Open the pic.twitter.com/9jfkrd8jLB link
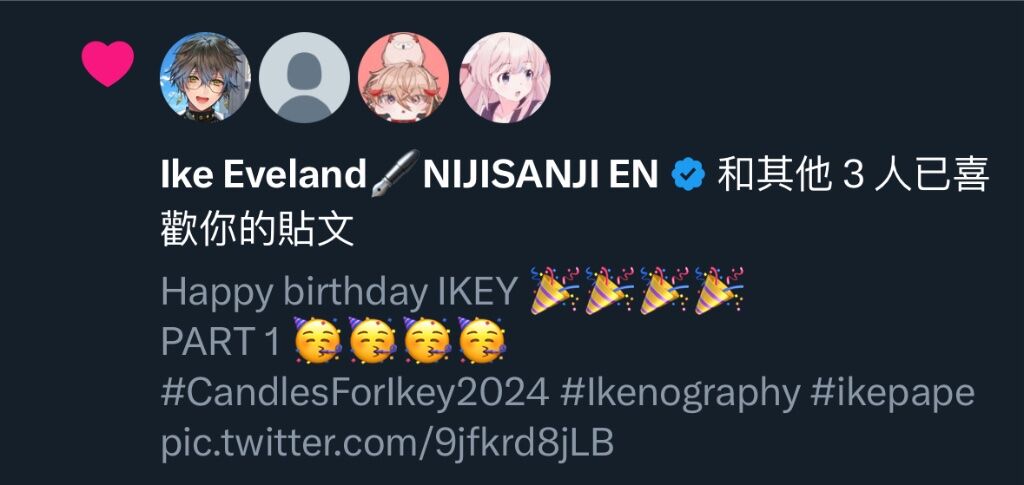This screenshot has height=485, width=1024. [387, 443]
